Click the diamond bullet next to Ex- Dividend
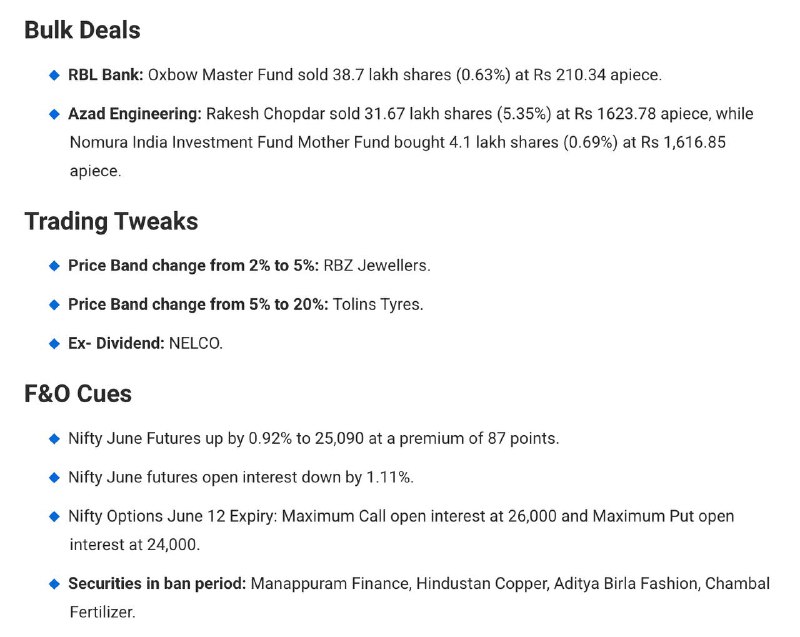The image size is (800, 637). pos(54,344)
